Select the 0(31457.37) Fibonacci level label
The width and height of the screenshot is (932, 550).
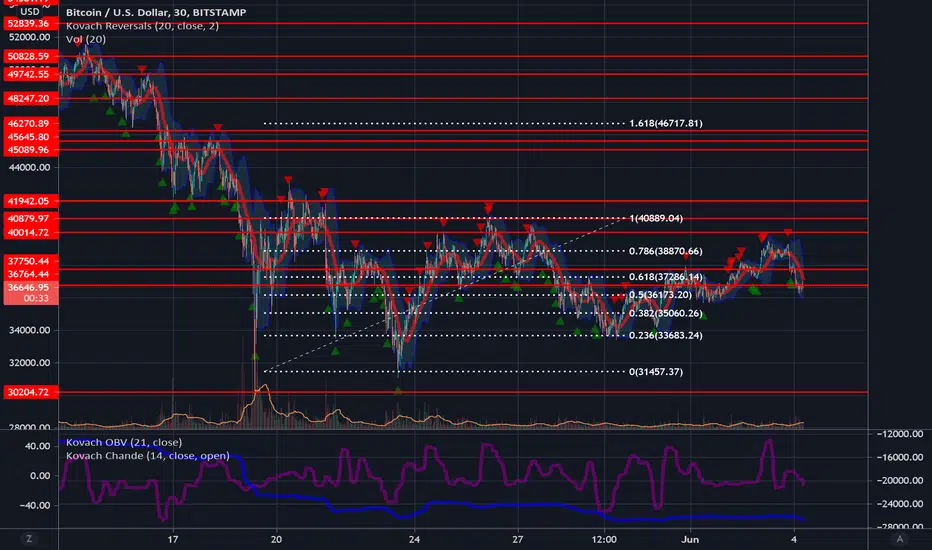(x=656, y=372)
